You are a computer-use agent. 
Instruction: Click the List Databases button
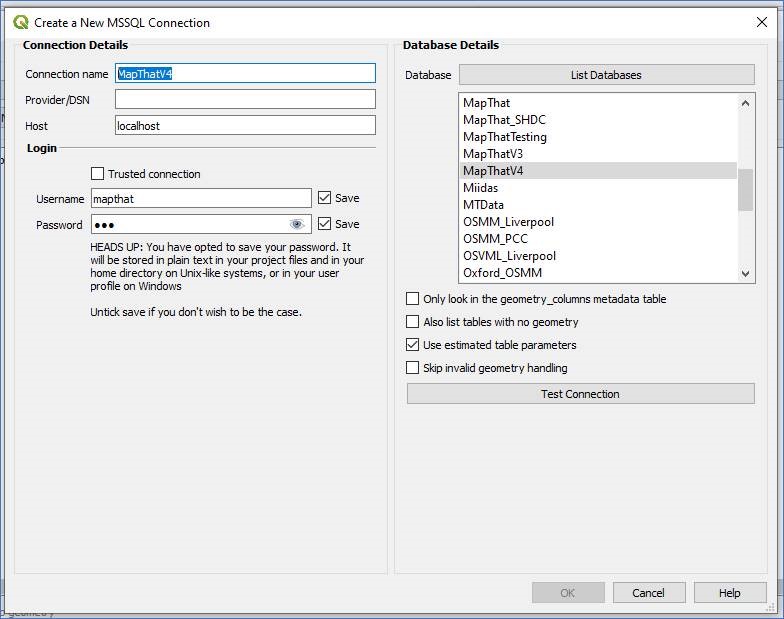606,75
